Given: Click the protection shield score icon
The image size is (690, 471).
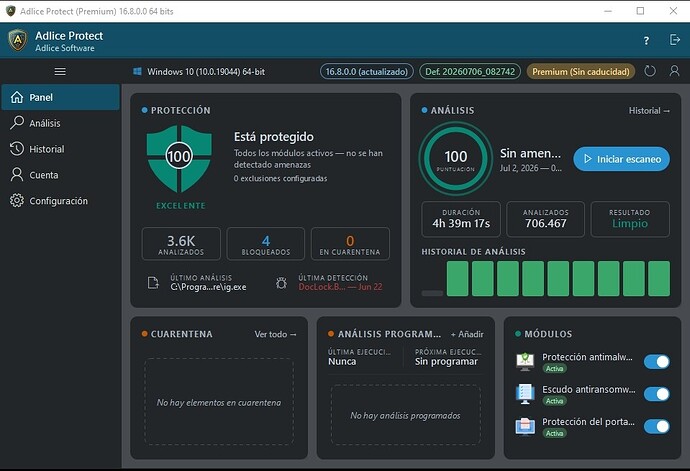Looking at the screenshot, I should point(179,158).
